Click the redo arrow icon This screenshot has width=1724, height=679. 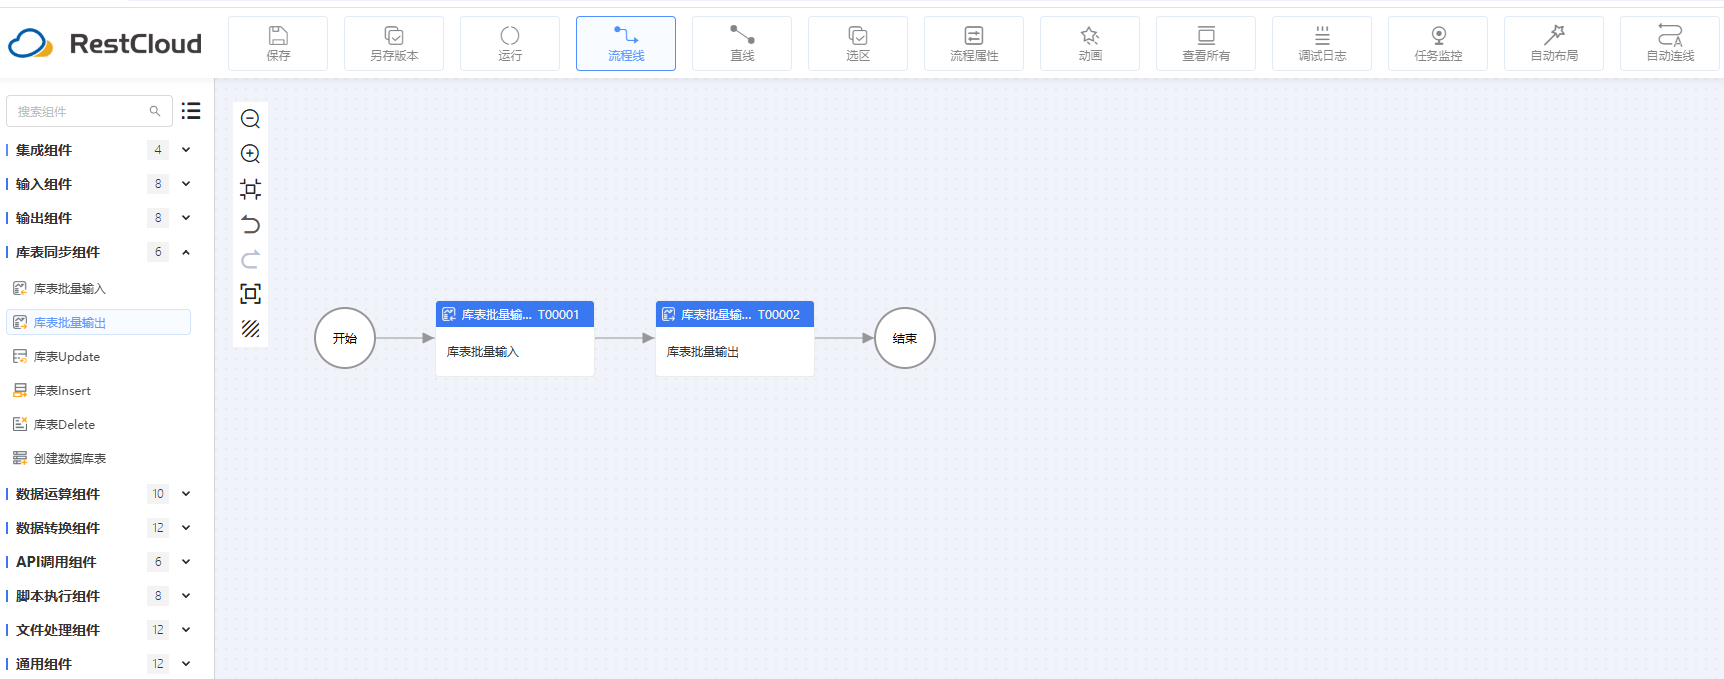(x=251, y=259)
